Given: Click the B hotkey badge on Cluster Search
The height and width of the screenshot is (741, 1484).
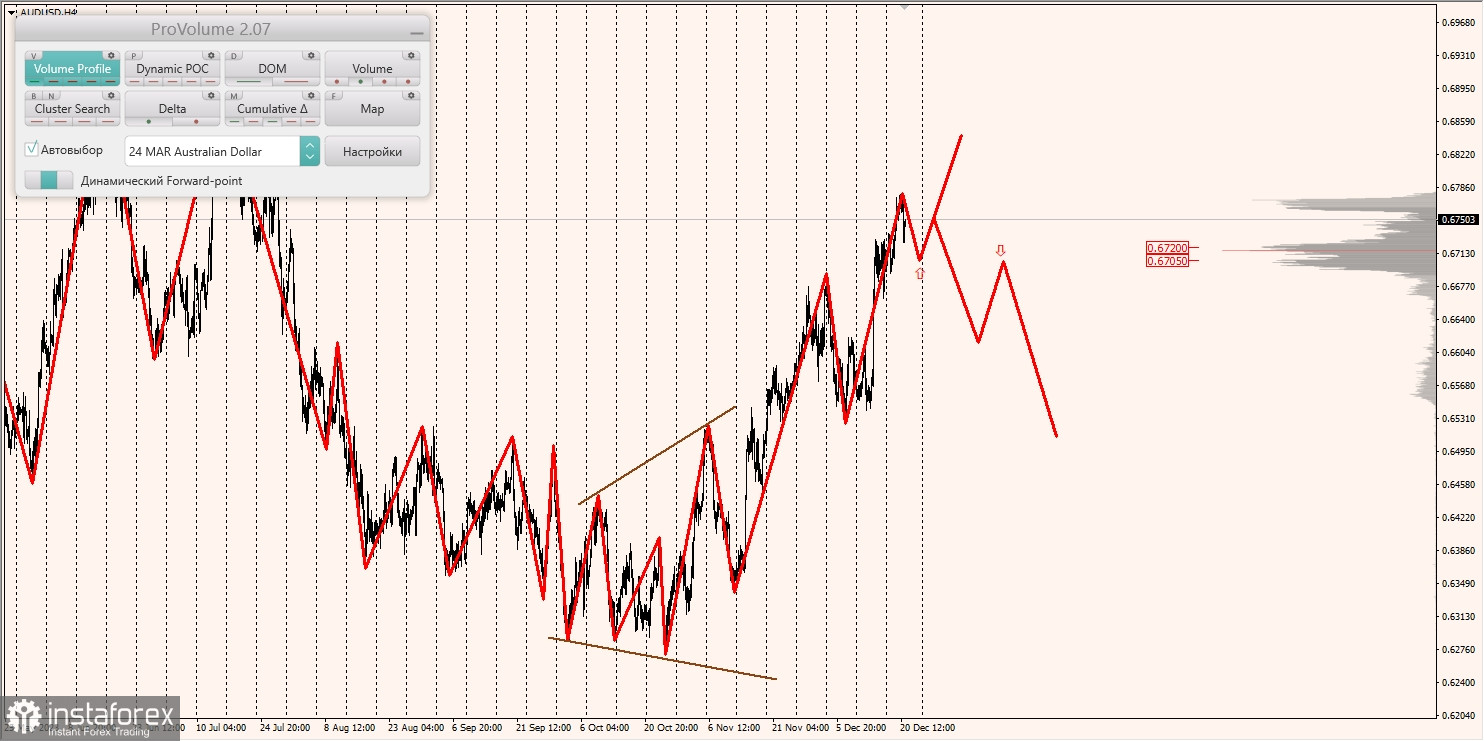Looking at the screenshot, I should (34, 96).
